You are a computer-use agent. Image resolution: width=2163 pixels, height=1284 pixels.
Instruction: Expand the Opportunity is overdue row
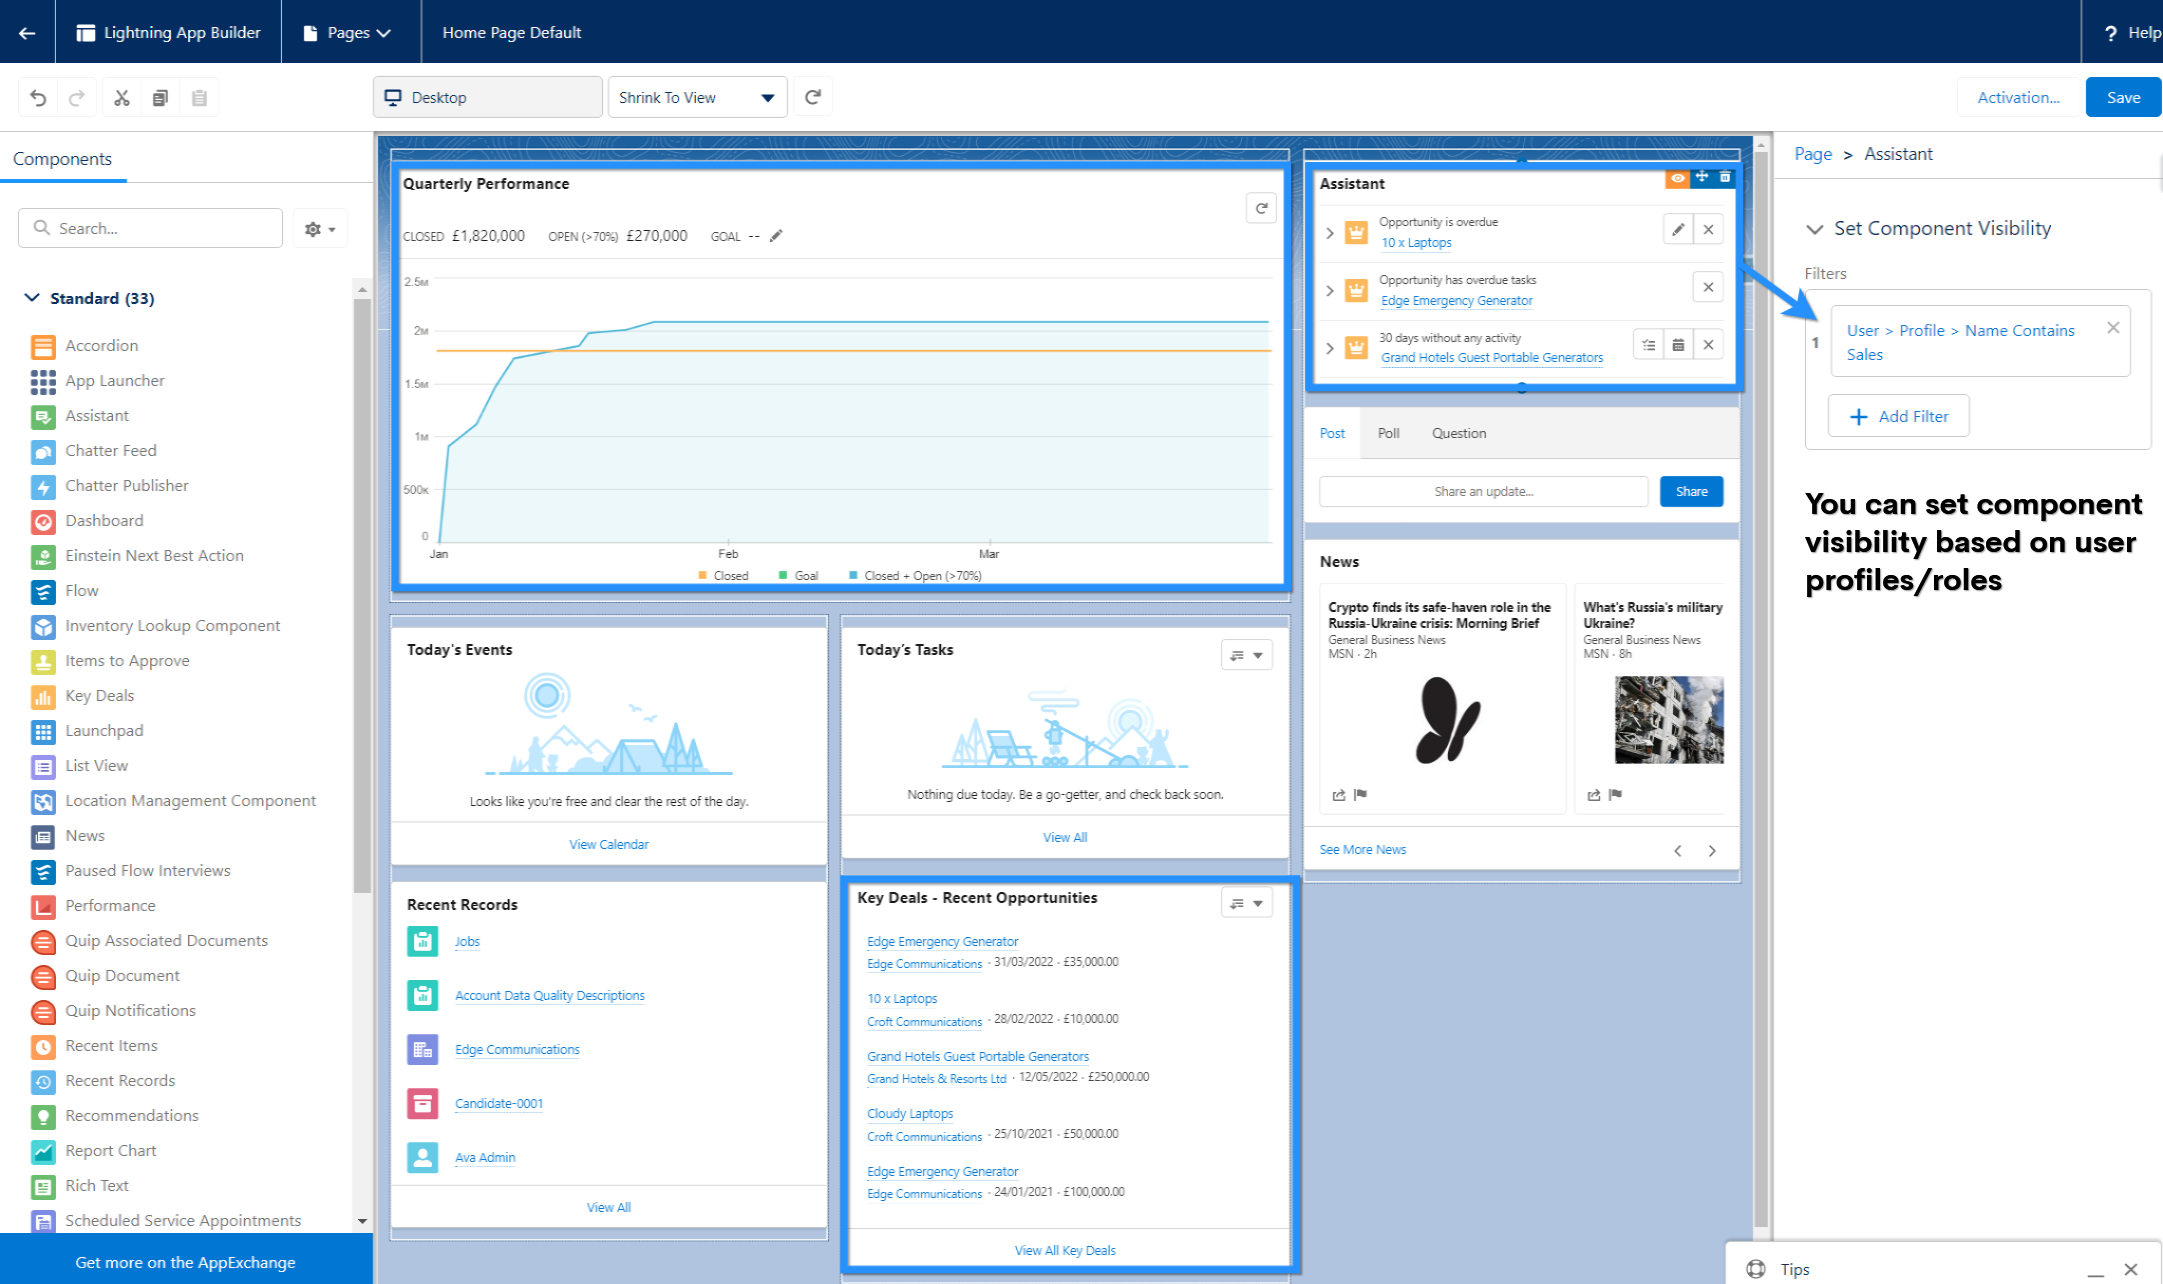pos(1330,232)
